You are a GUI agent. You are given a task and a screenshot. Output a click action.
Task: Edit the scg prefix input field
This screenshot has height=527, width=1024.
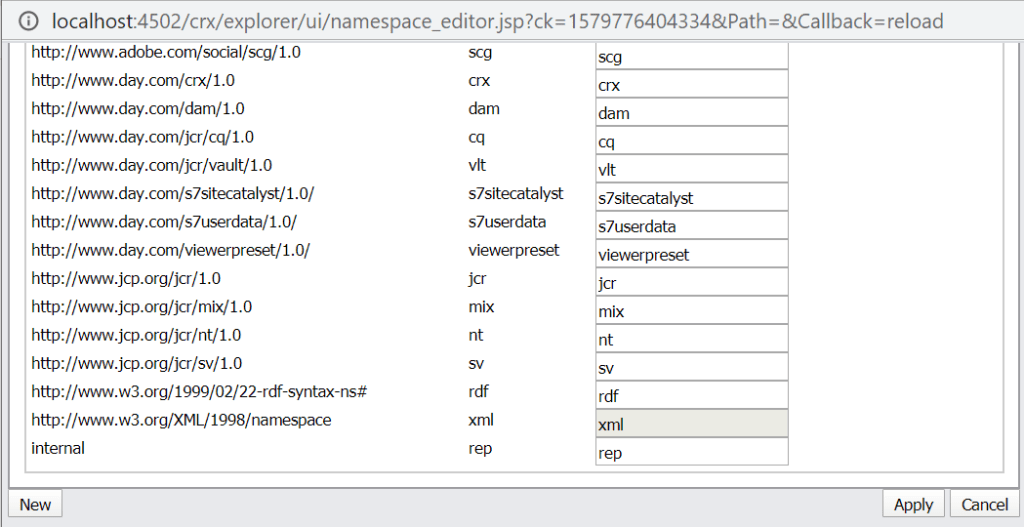691,57
